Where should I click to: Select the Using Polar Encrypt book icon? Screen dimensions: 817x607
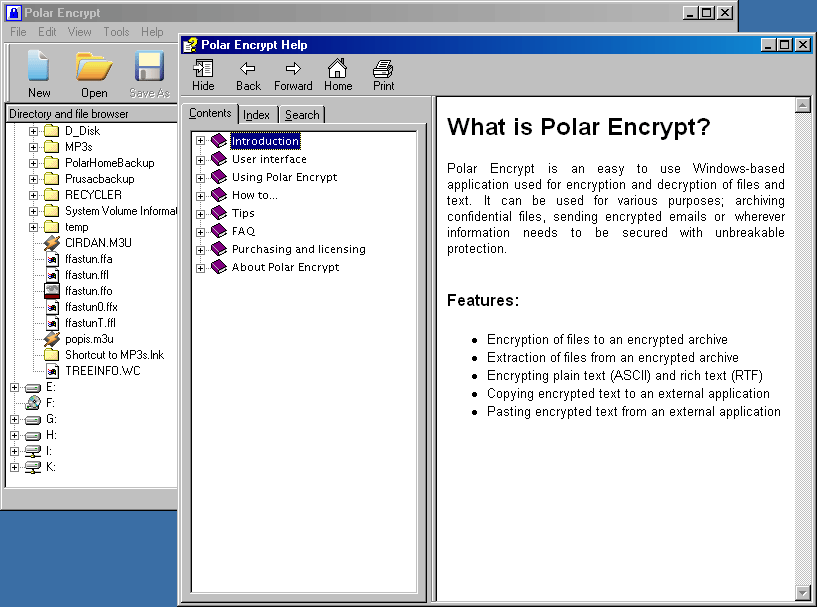tap(219, 177)
